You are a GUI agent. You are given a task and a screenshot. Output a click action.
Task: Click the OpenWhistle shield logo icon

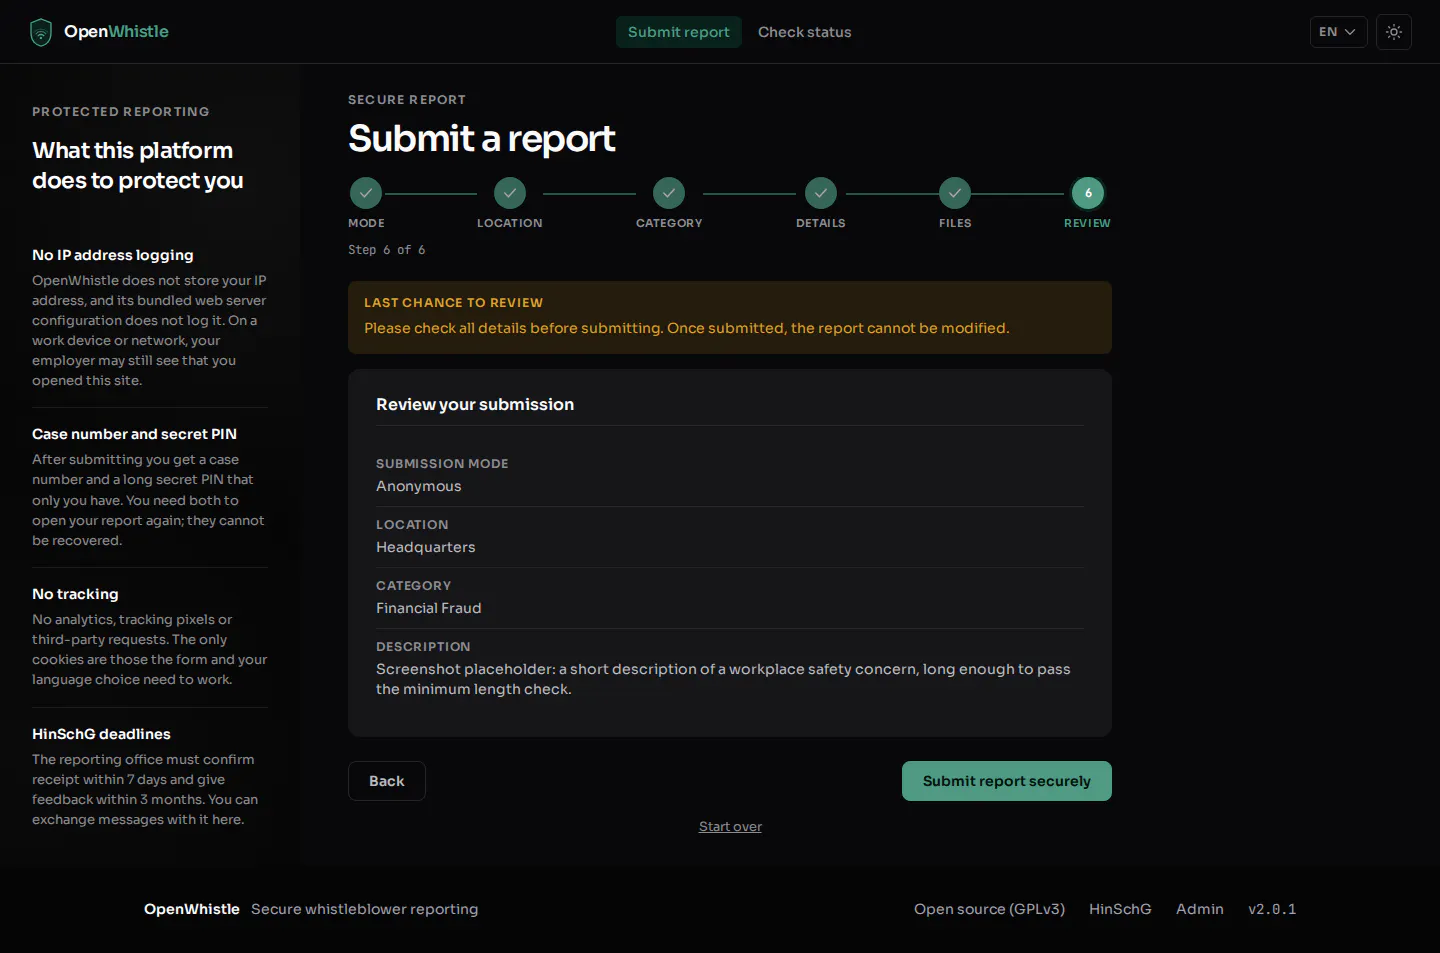tap(41, 32)
